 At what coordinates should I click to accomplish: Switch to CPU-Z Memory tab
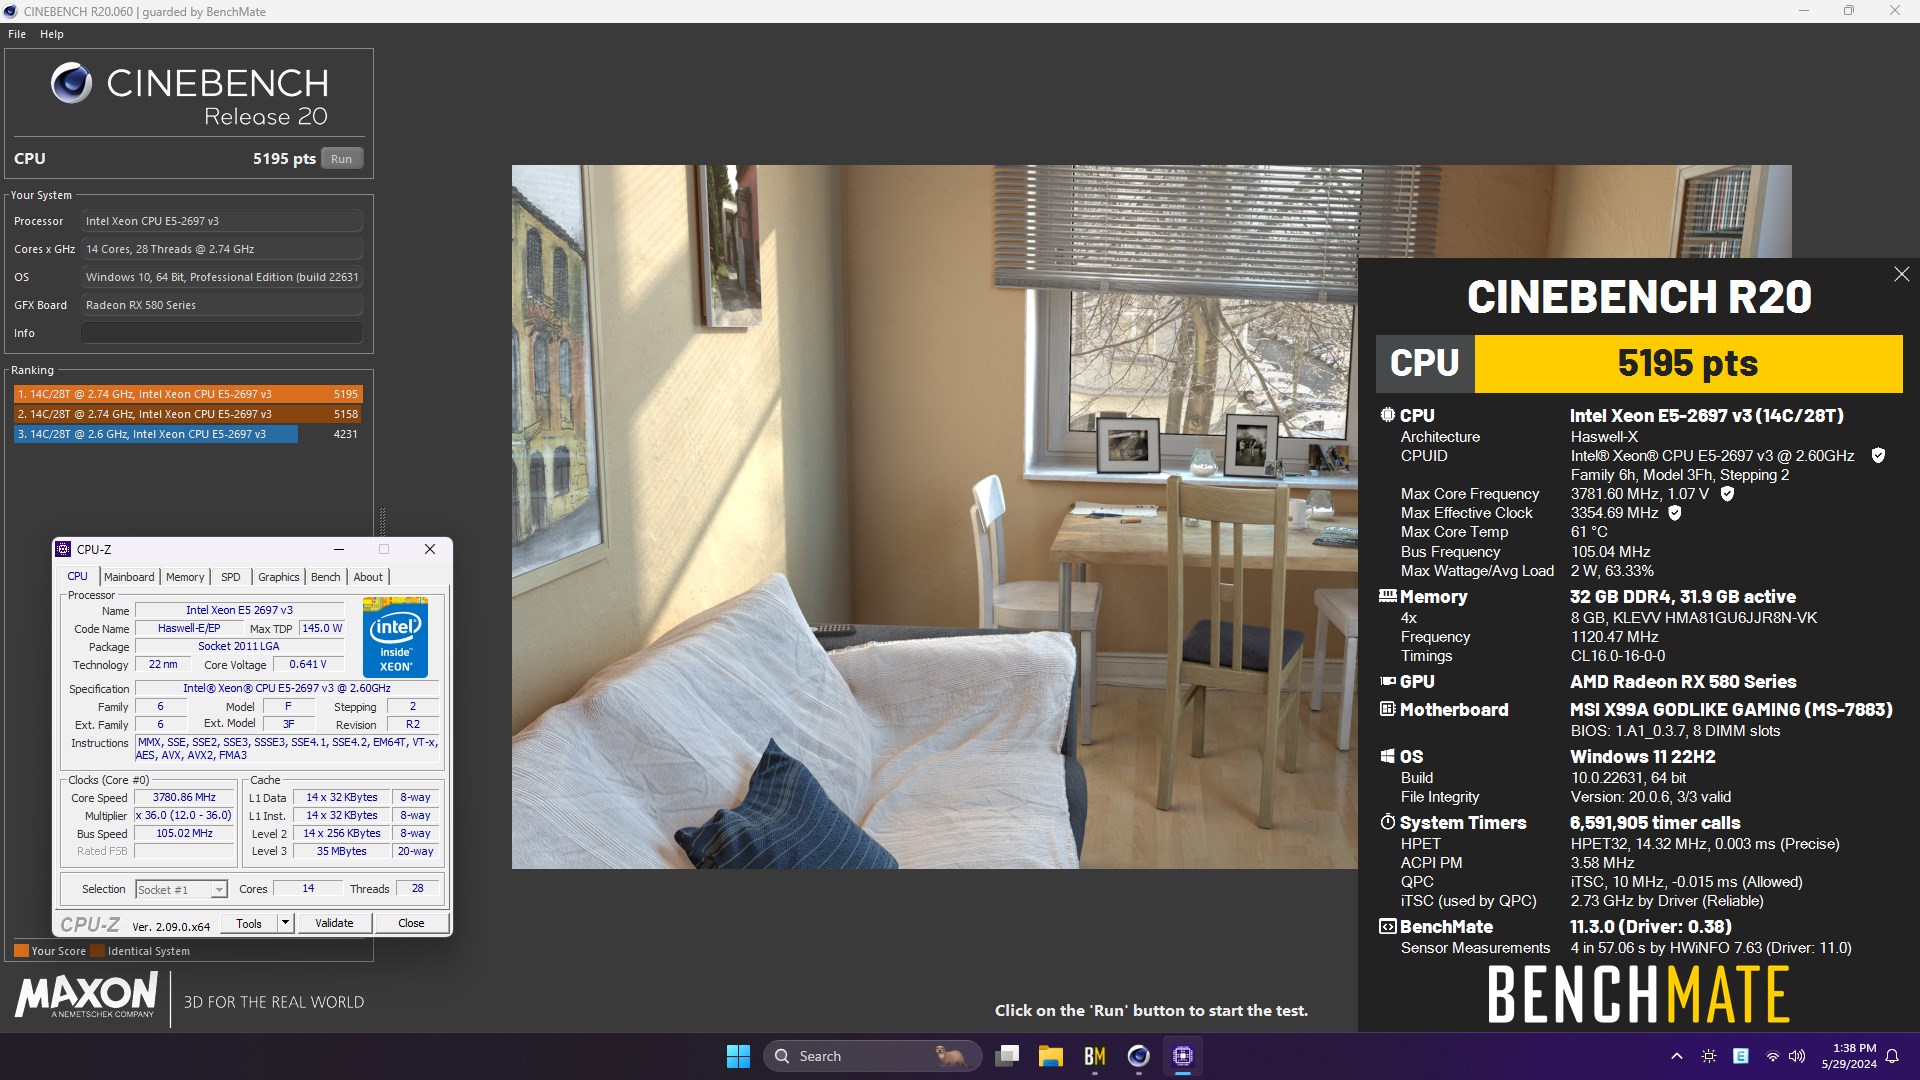click(x=185, y=577)
